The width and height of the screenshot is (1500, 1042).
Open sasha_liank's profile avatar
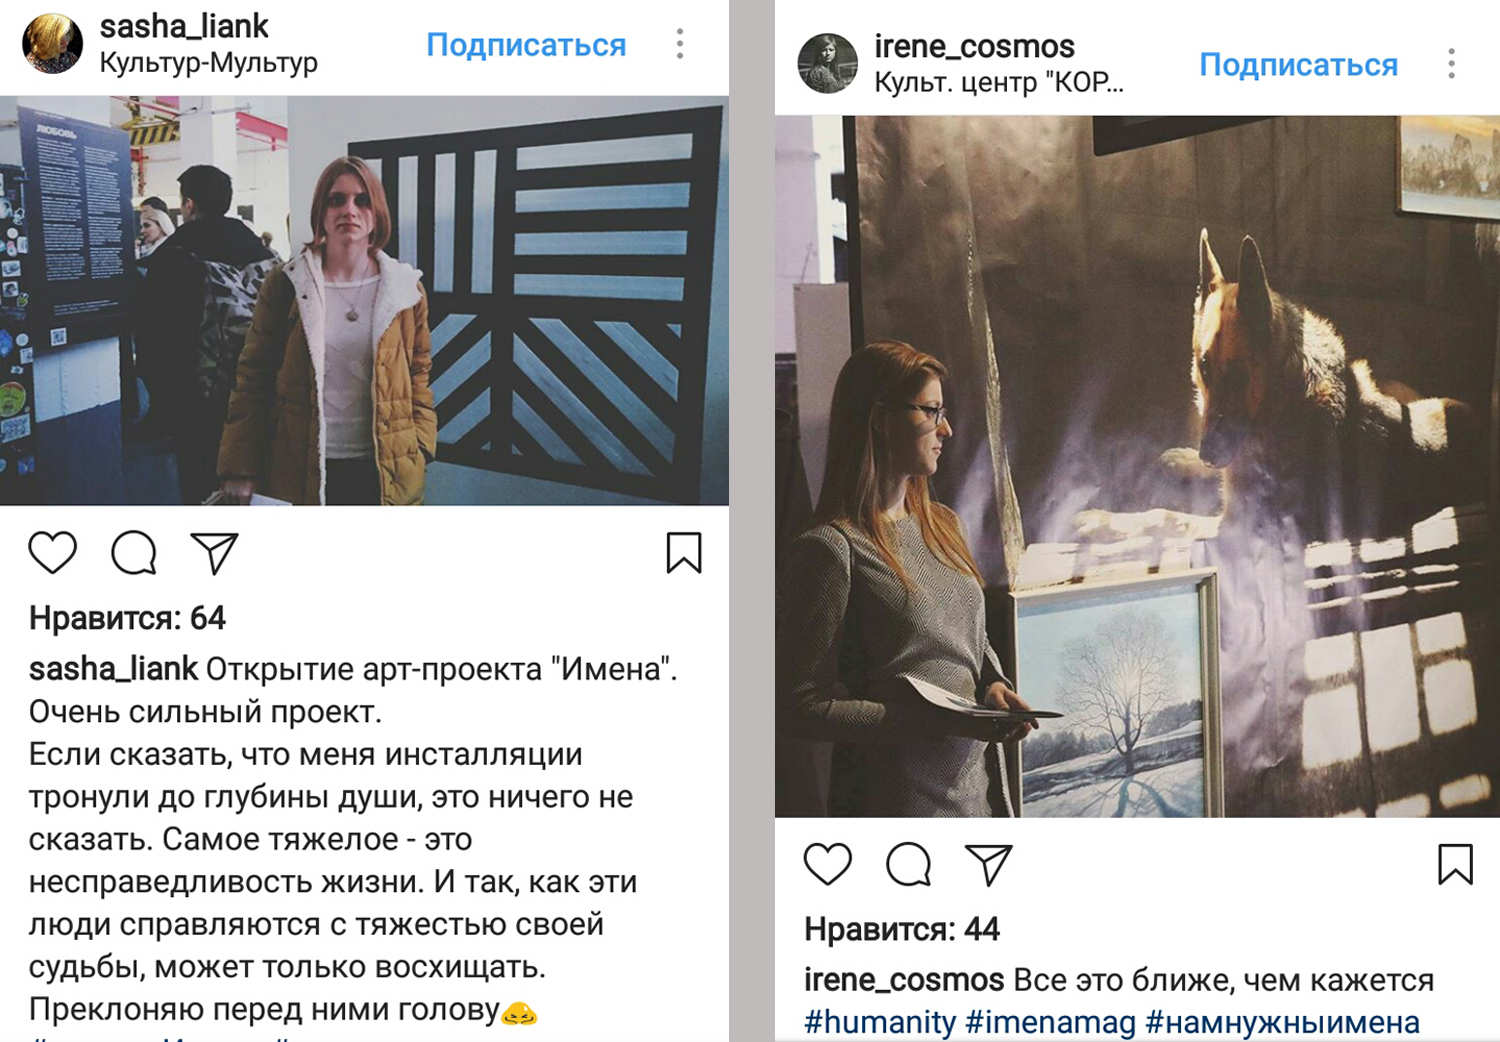pyautogui.click(x=53, y=44)
